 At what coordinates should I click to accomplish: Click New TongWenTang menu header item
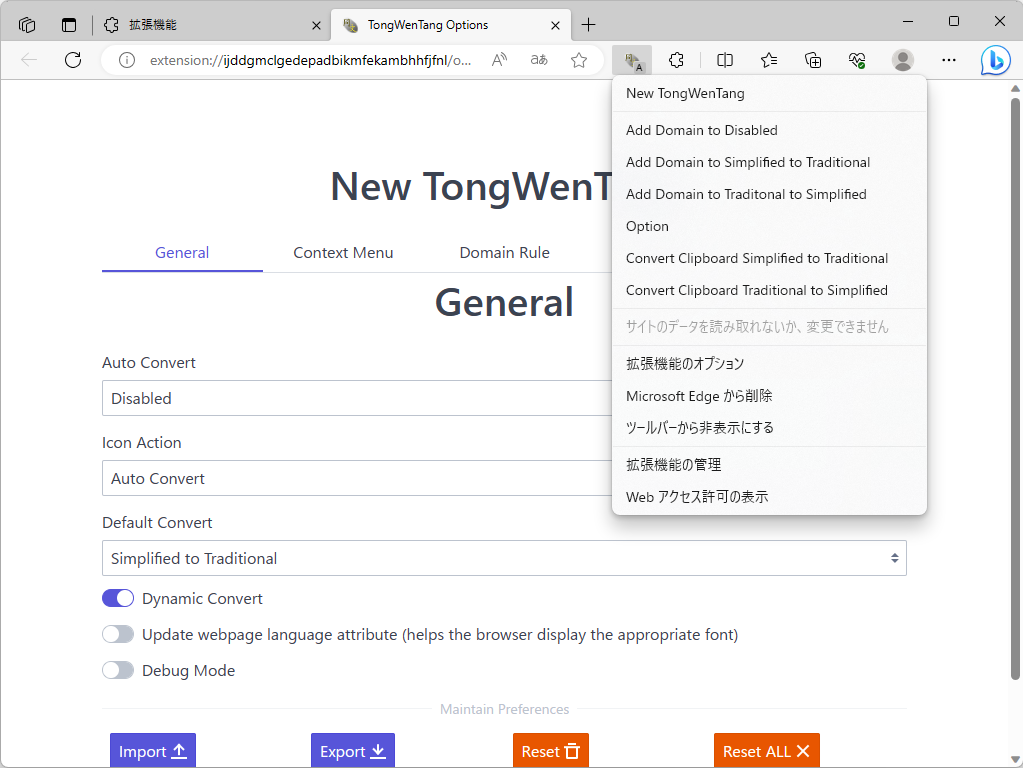(769, 93)
